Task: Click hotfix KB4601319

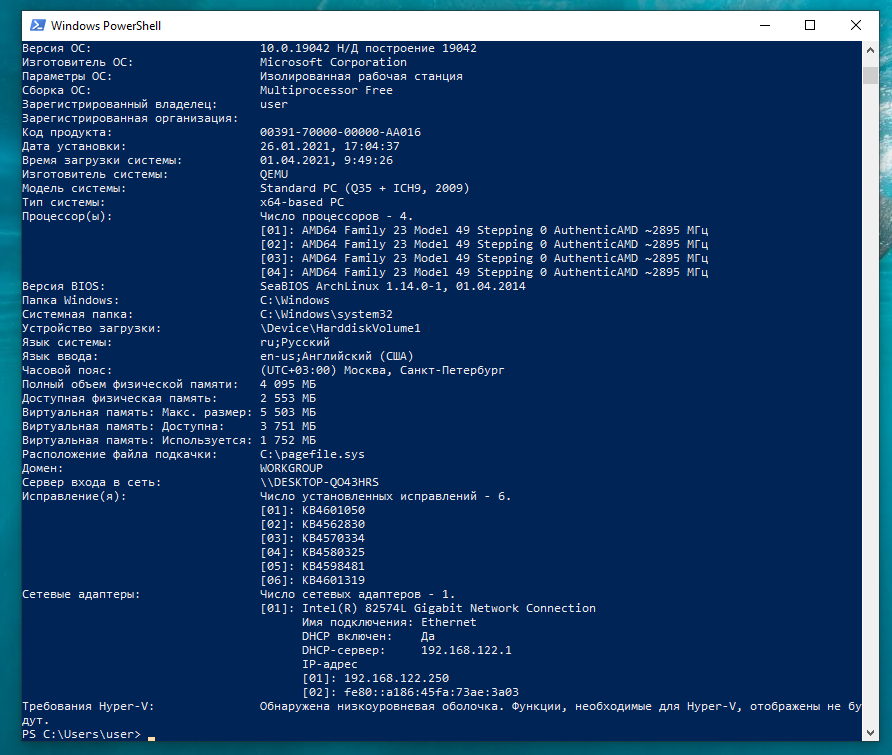Action: point(333,580)
